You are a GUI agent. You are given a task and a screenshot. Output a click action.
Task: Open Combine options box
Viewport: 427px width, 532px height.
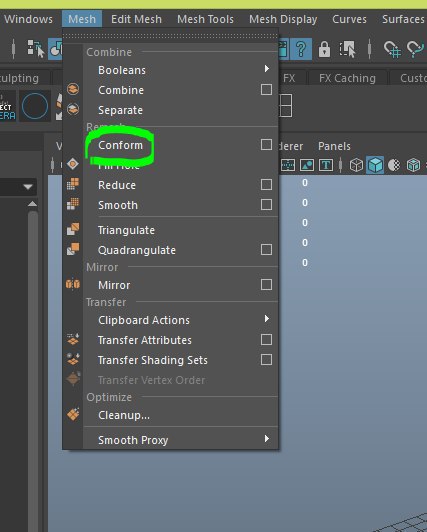pos(266,90)
